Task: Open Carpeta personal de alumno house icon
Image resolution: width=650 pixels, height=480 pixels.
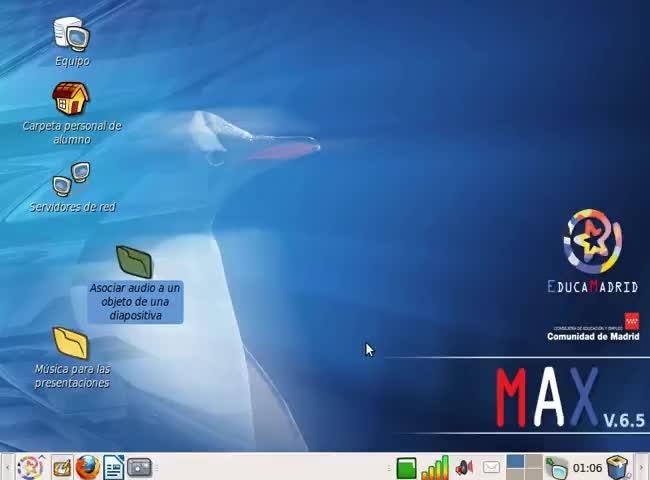Action: tap(70, 98)
